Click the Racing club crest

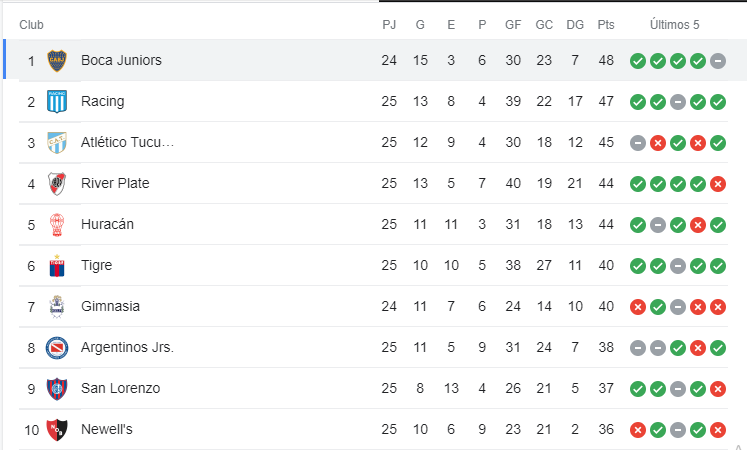[57, 101]
